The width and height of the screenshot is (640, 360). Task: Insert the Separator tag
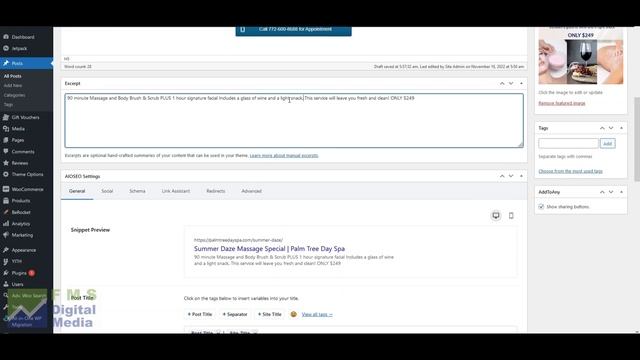pyautogui.click(x=235, y=314)
